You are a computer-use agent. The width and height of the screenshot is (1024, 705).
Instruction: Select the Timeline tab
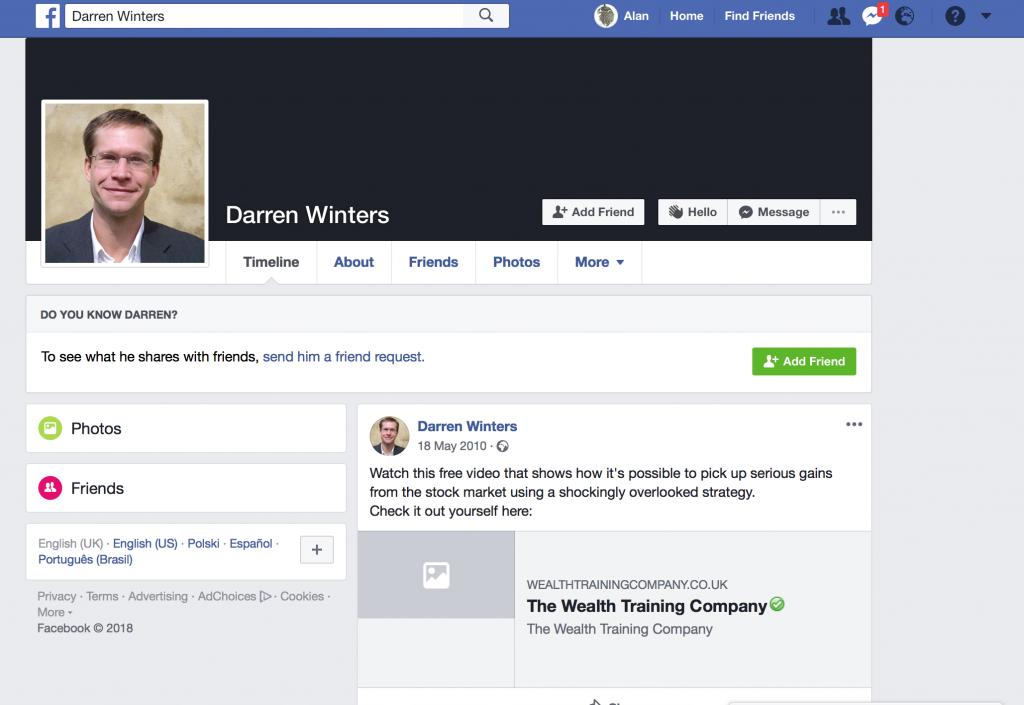click(x=271, y=262)
